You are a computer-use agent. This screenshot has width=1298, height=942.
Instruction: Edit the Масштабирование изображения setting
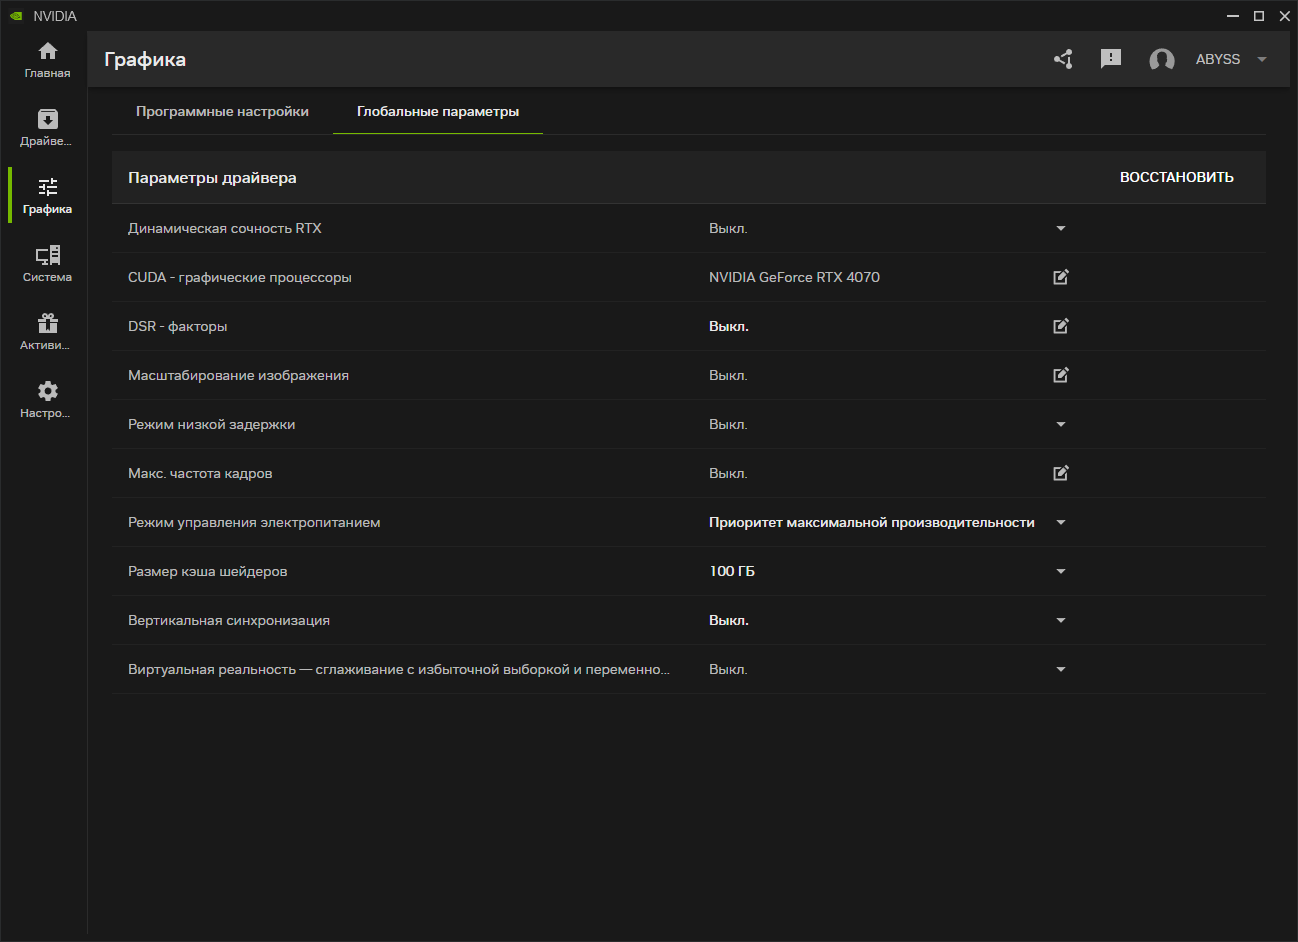pyautogui.click(x=1061, y=375)
